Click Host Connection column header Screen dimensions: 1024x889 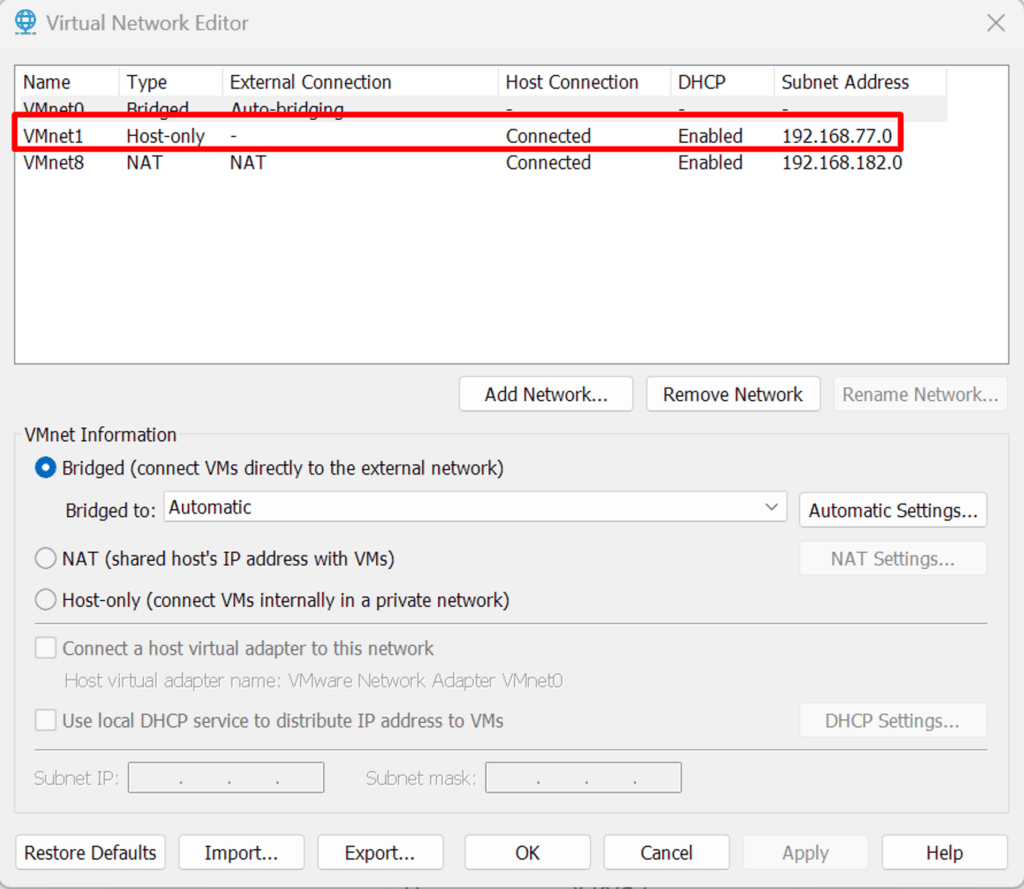tap(584, 82)
